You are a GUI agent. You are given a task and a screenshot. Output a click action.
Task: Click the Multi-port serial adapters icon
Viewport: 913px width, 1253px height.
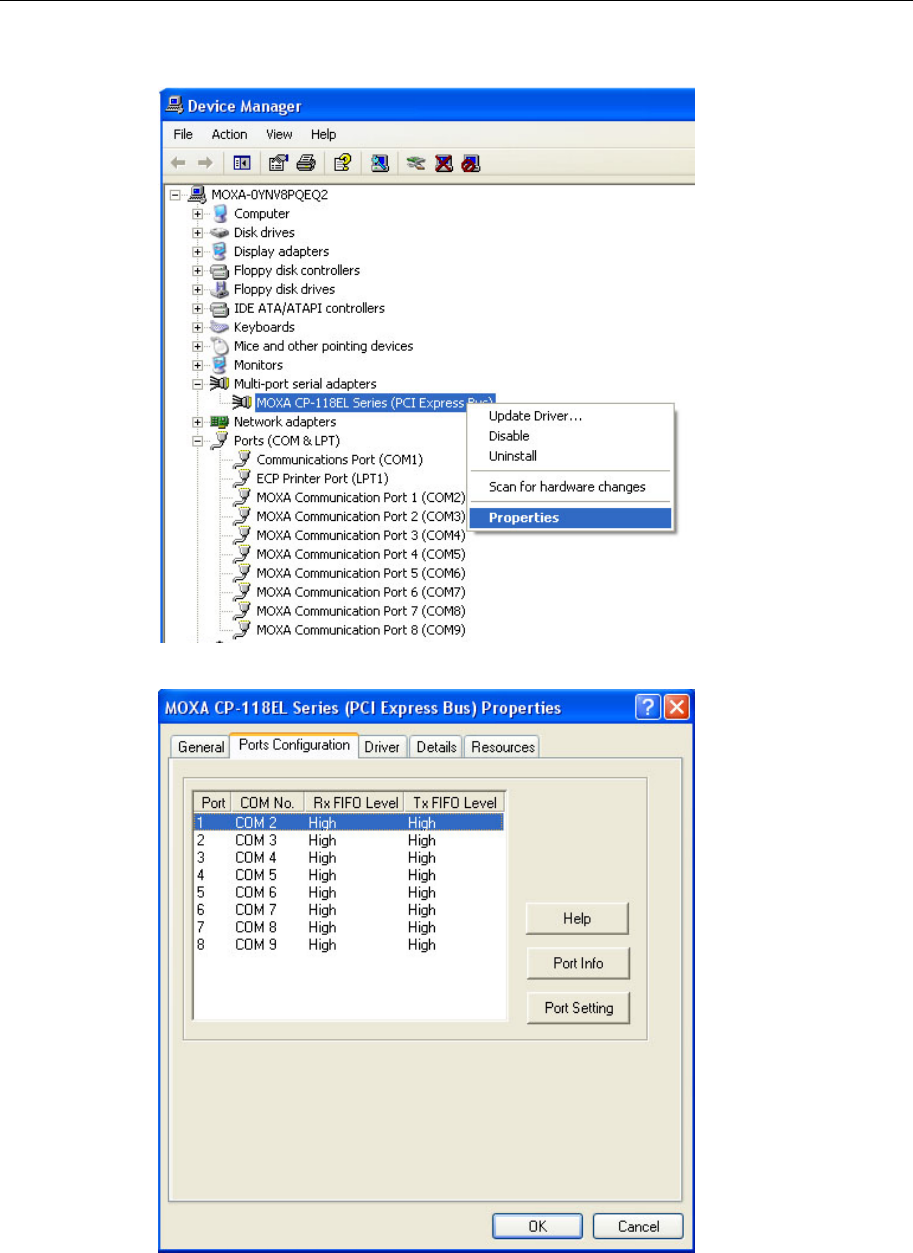[x=219, y=384]
